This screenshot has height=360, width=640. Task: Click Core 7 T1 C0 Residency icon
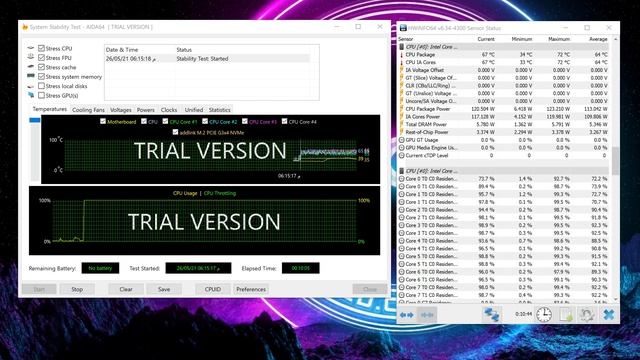pos(402,295)
